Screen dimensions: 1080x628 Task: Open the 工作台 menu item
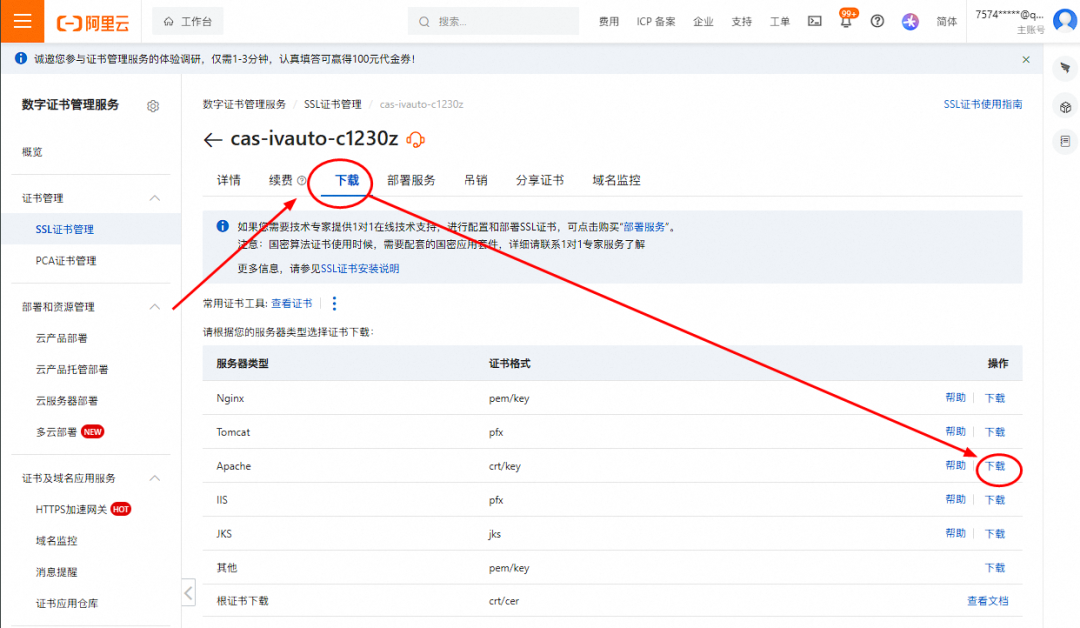click(x=186, y=20)
